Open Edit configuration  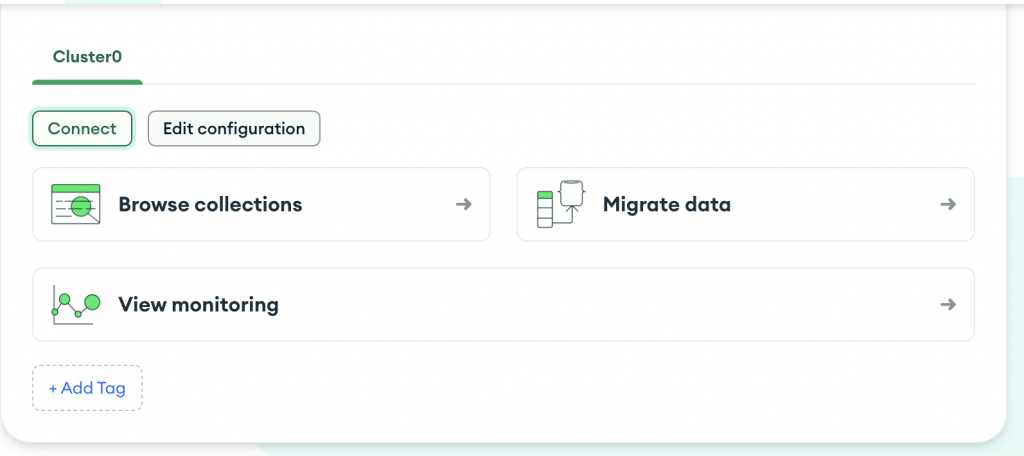coord(234,128)
